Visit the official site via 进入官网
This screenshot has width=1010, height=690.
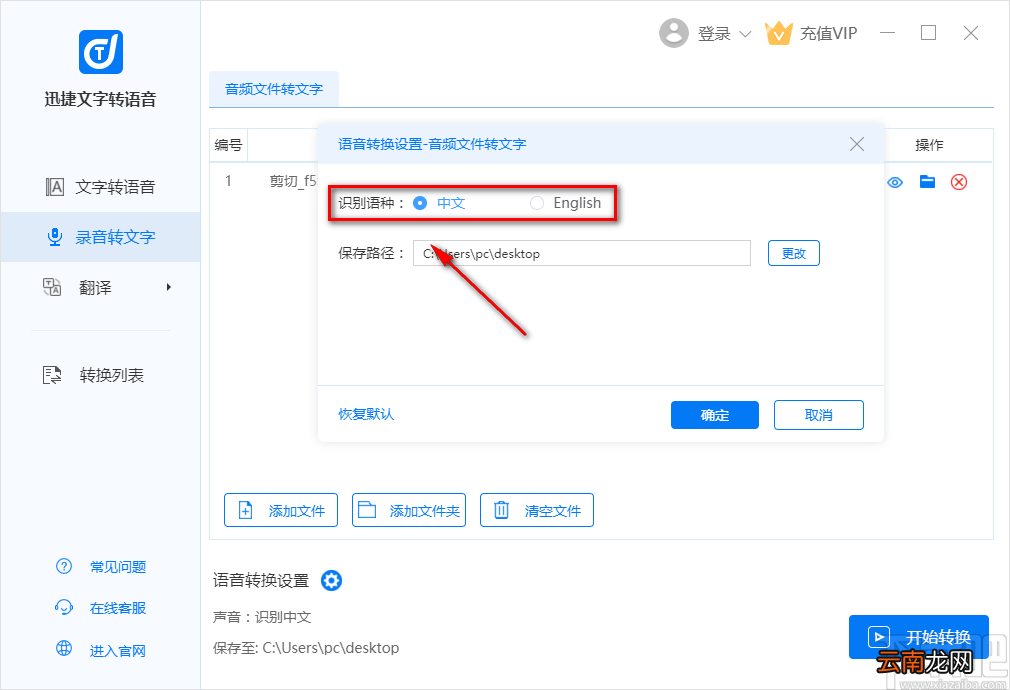(x=118, y=651)
